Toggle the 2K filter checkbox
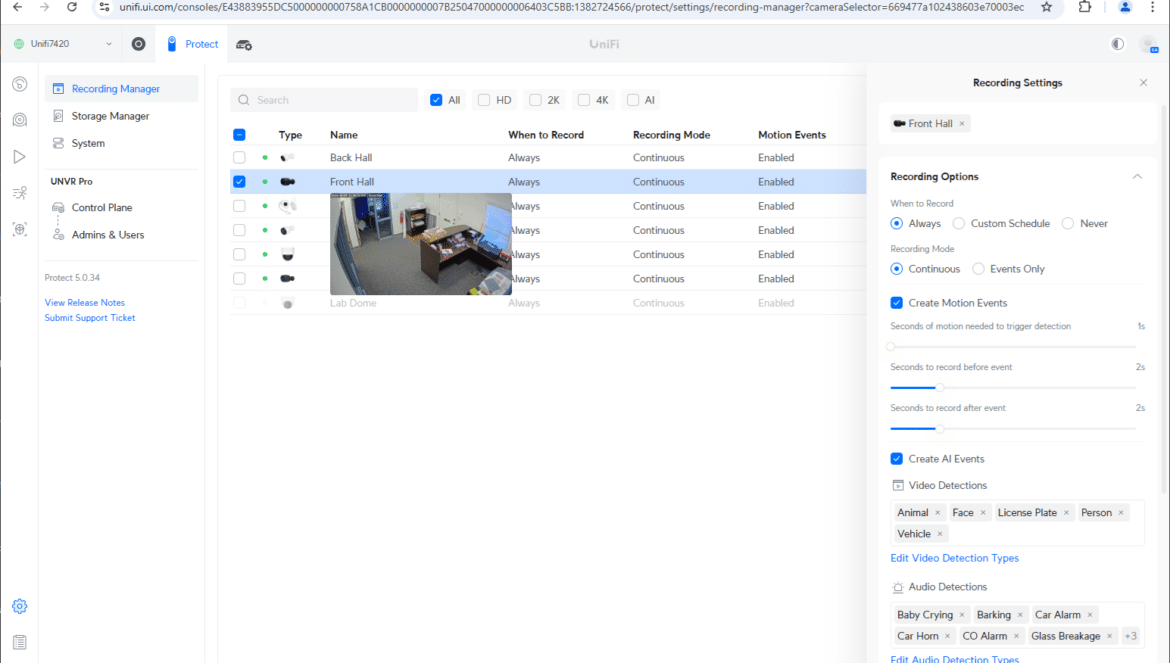The width and height of the screenshot is (1170, 663). pyautogui.click(x=535, y=100)
